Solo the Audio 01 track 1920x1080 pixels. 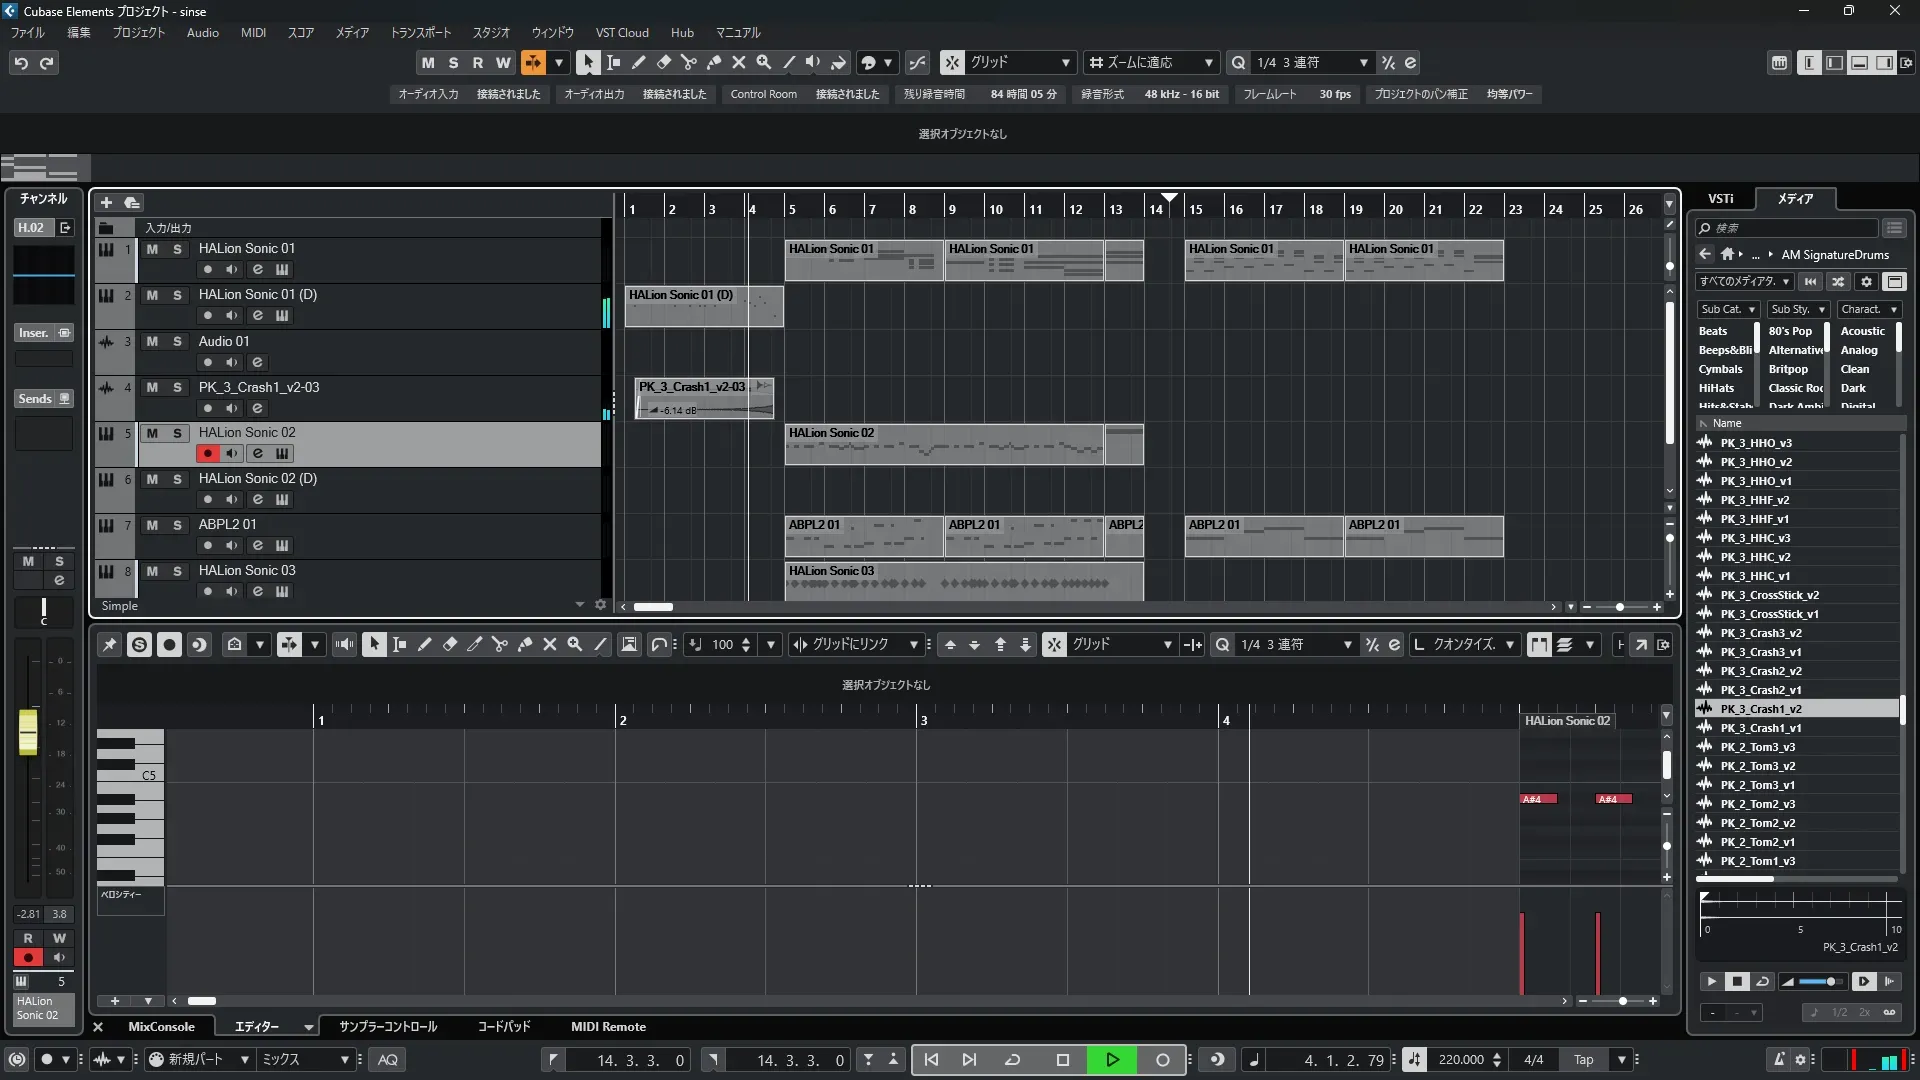177,341
